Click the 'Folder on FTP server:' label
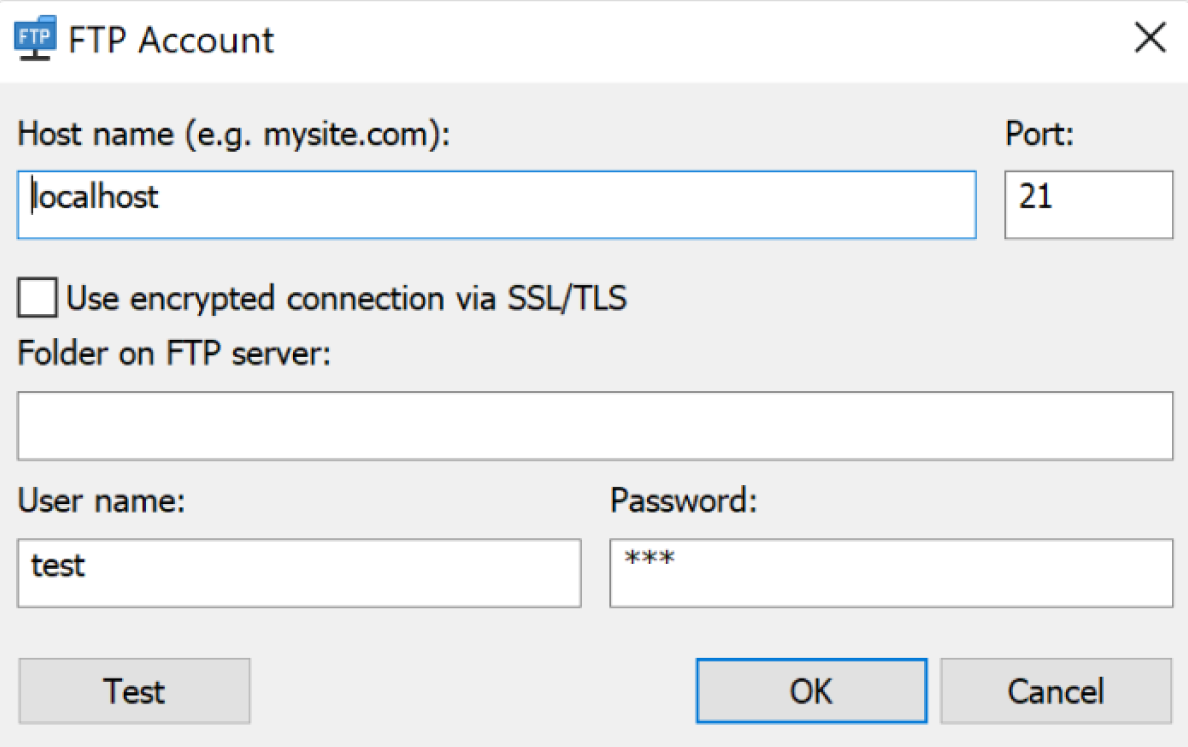The width and height of the screenshot is (1188, 747). pos(174,354)
